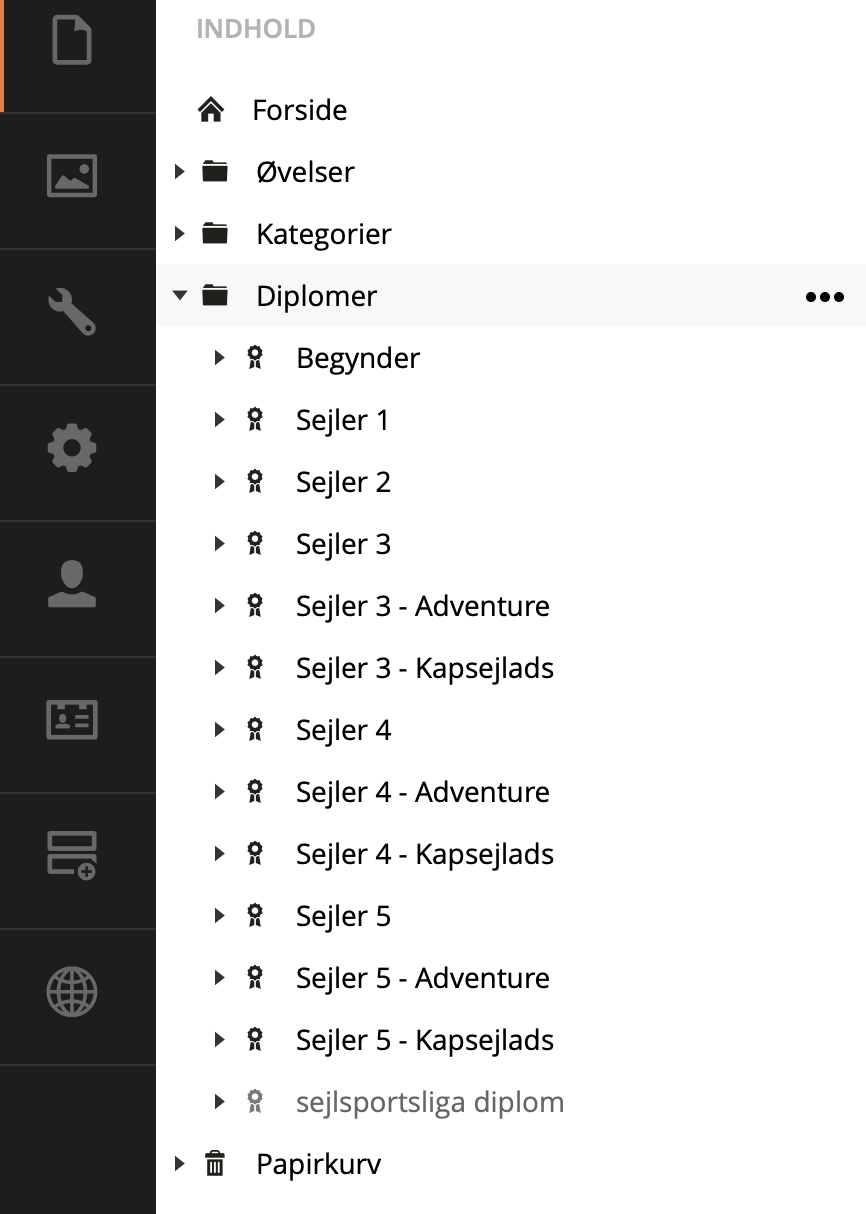This screenshot has width=866, height=1214.
Task: Open the Content section document icon
Action: click(72, 41)
